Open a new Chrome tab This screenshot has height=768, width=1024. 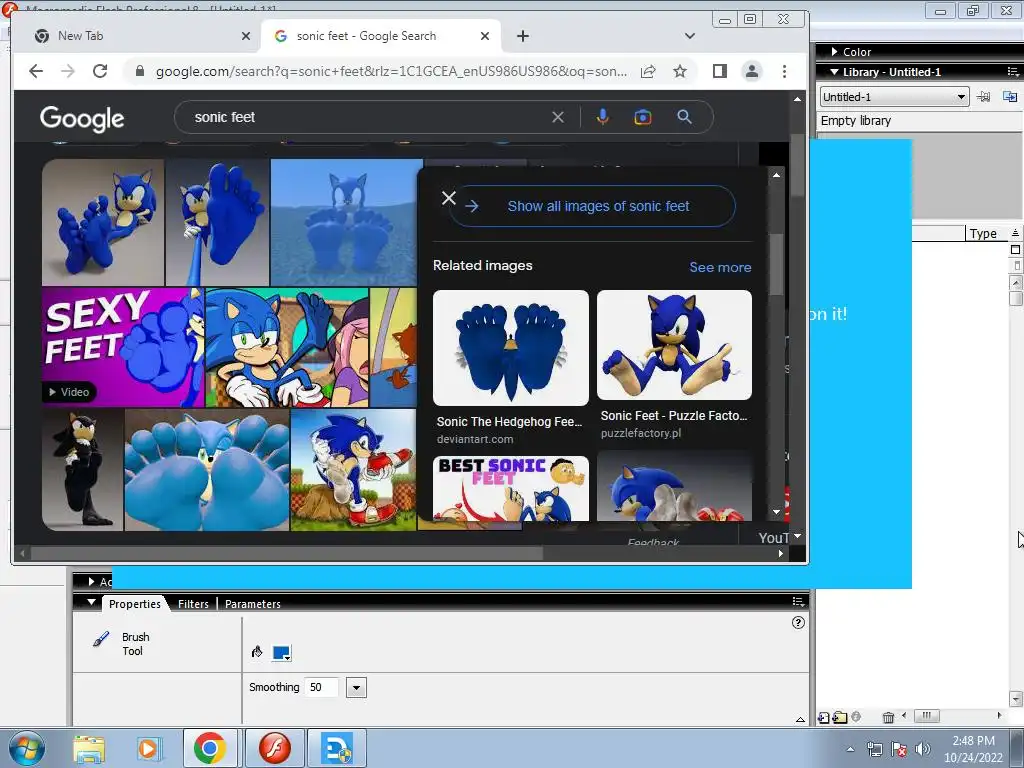pos(522,36)
